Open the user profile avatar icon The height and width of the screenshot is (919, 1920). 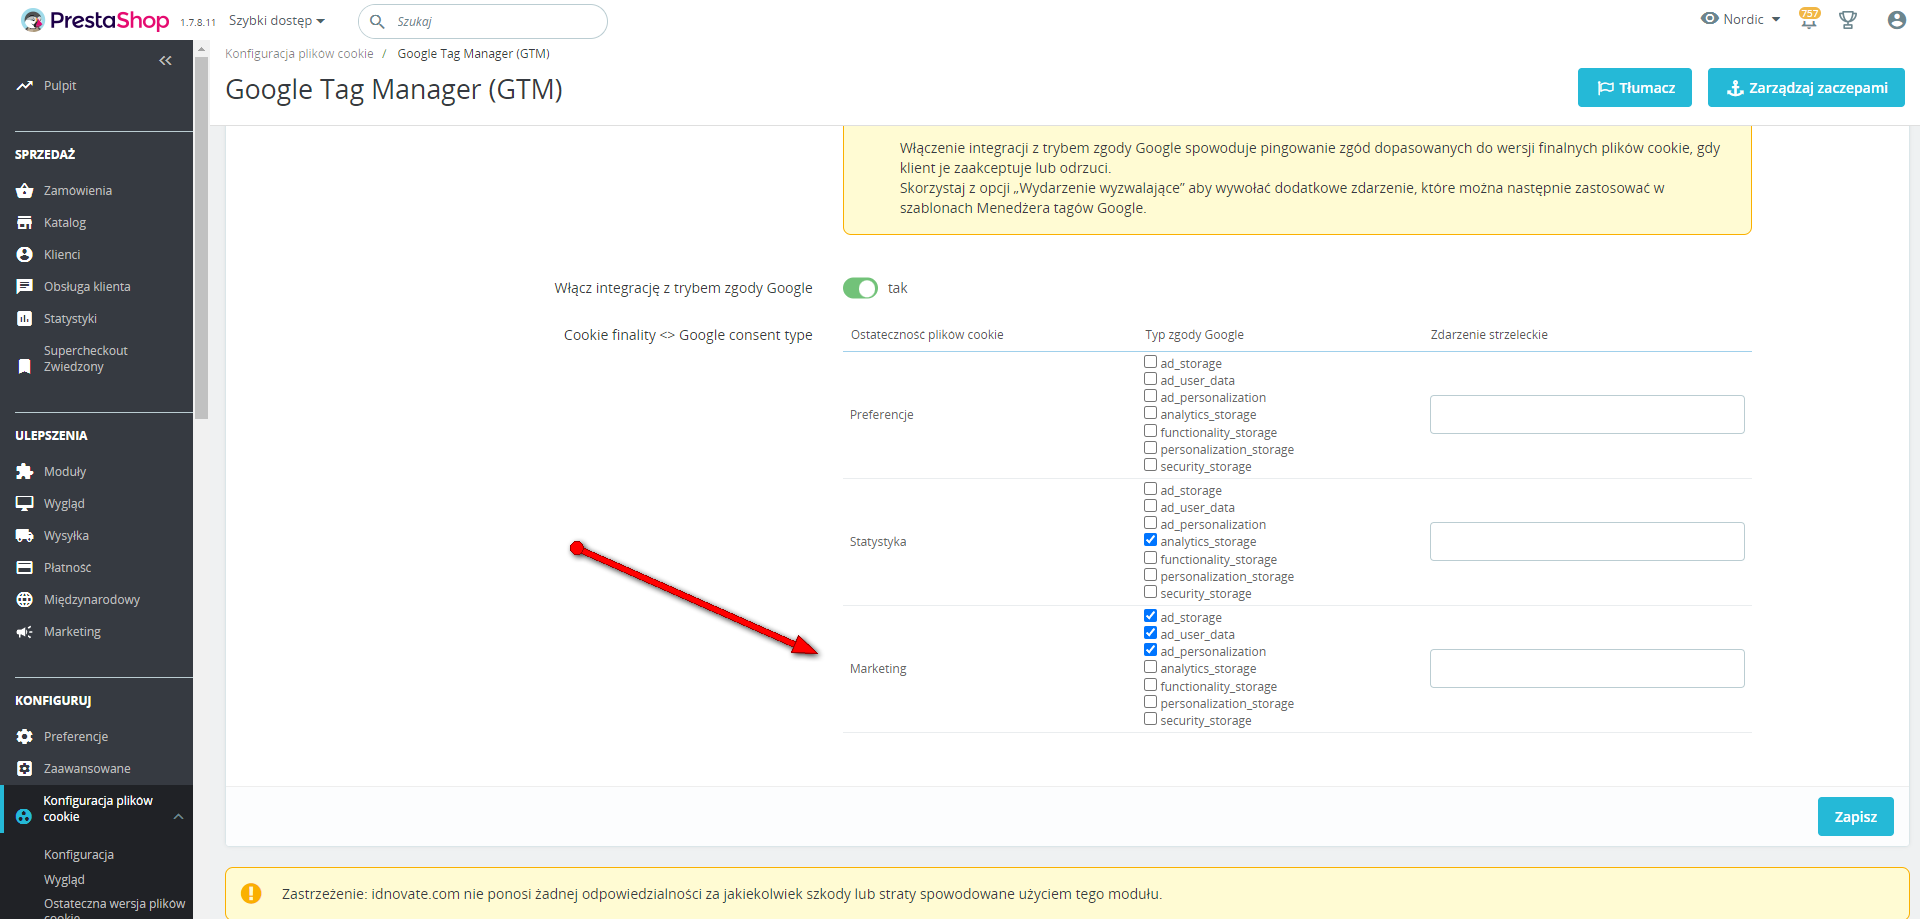pyautogui.click(x=1896, y=20)
